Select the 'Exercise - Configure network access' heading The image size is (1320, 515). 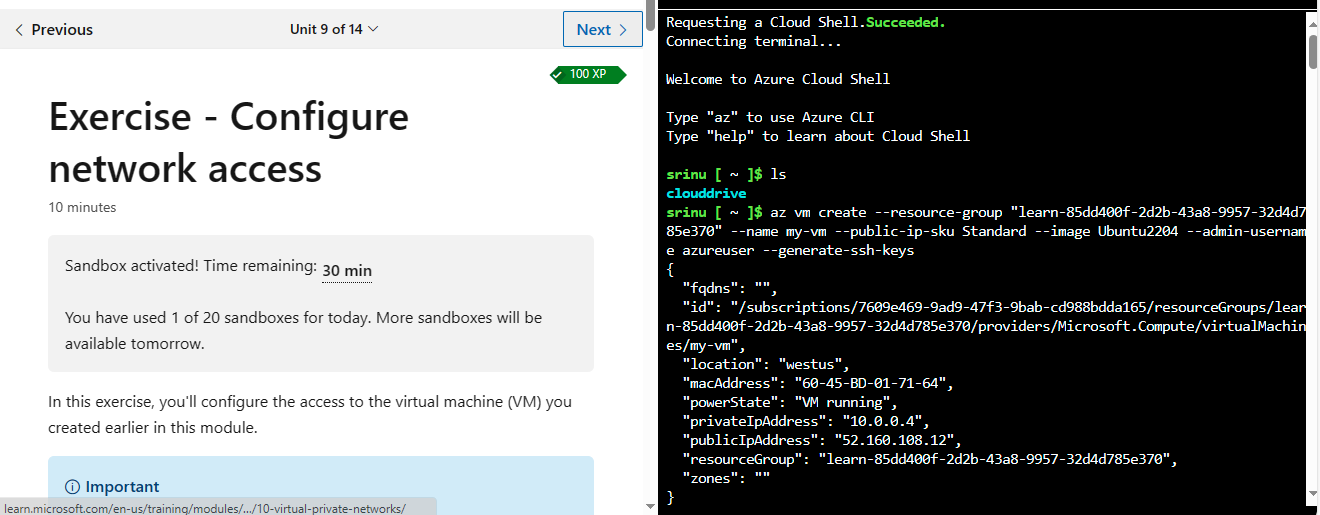tap(229, 143)
